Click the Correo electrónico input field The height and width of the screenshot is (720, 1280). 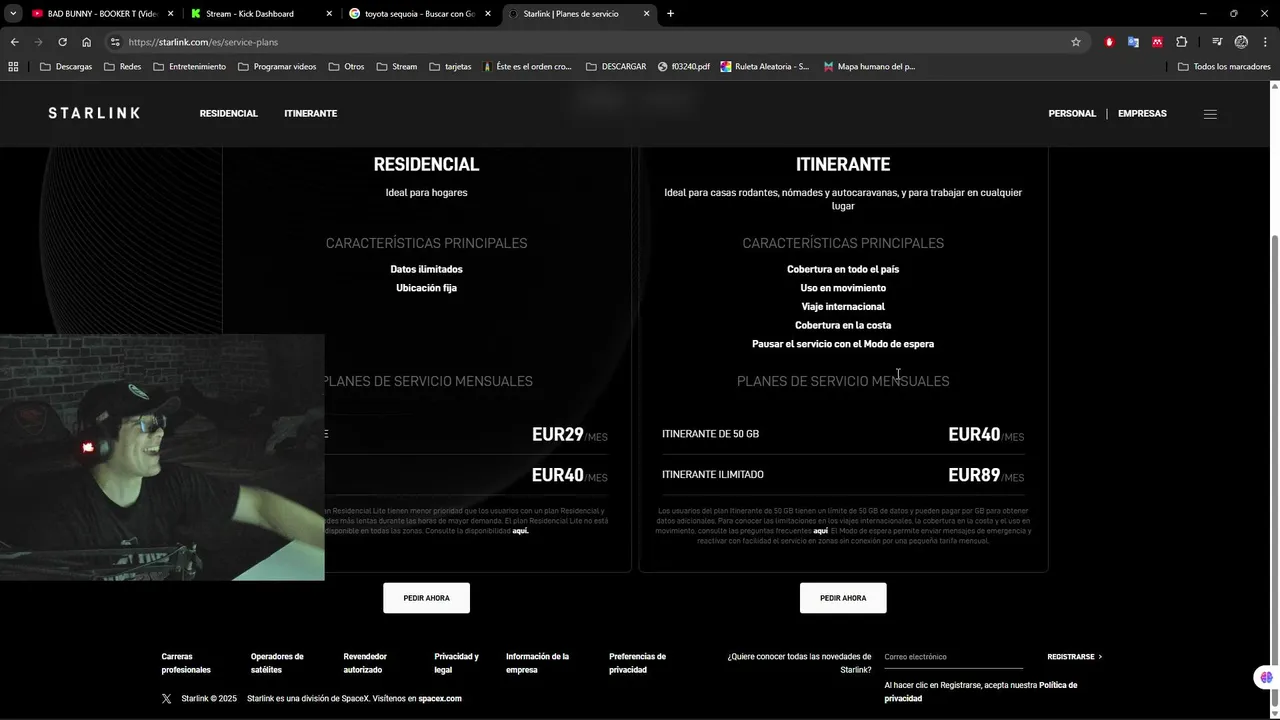(x=953, y=657)
